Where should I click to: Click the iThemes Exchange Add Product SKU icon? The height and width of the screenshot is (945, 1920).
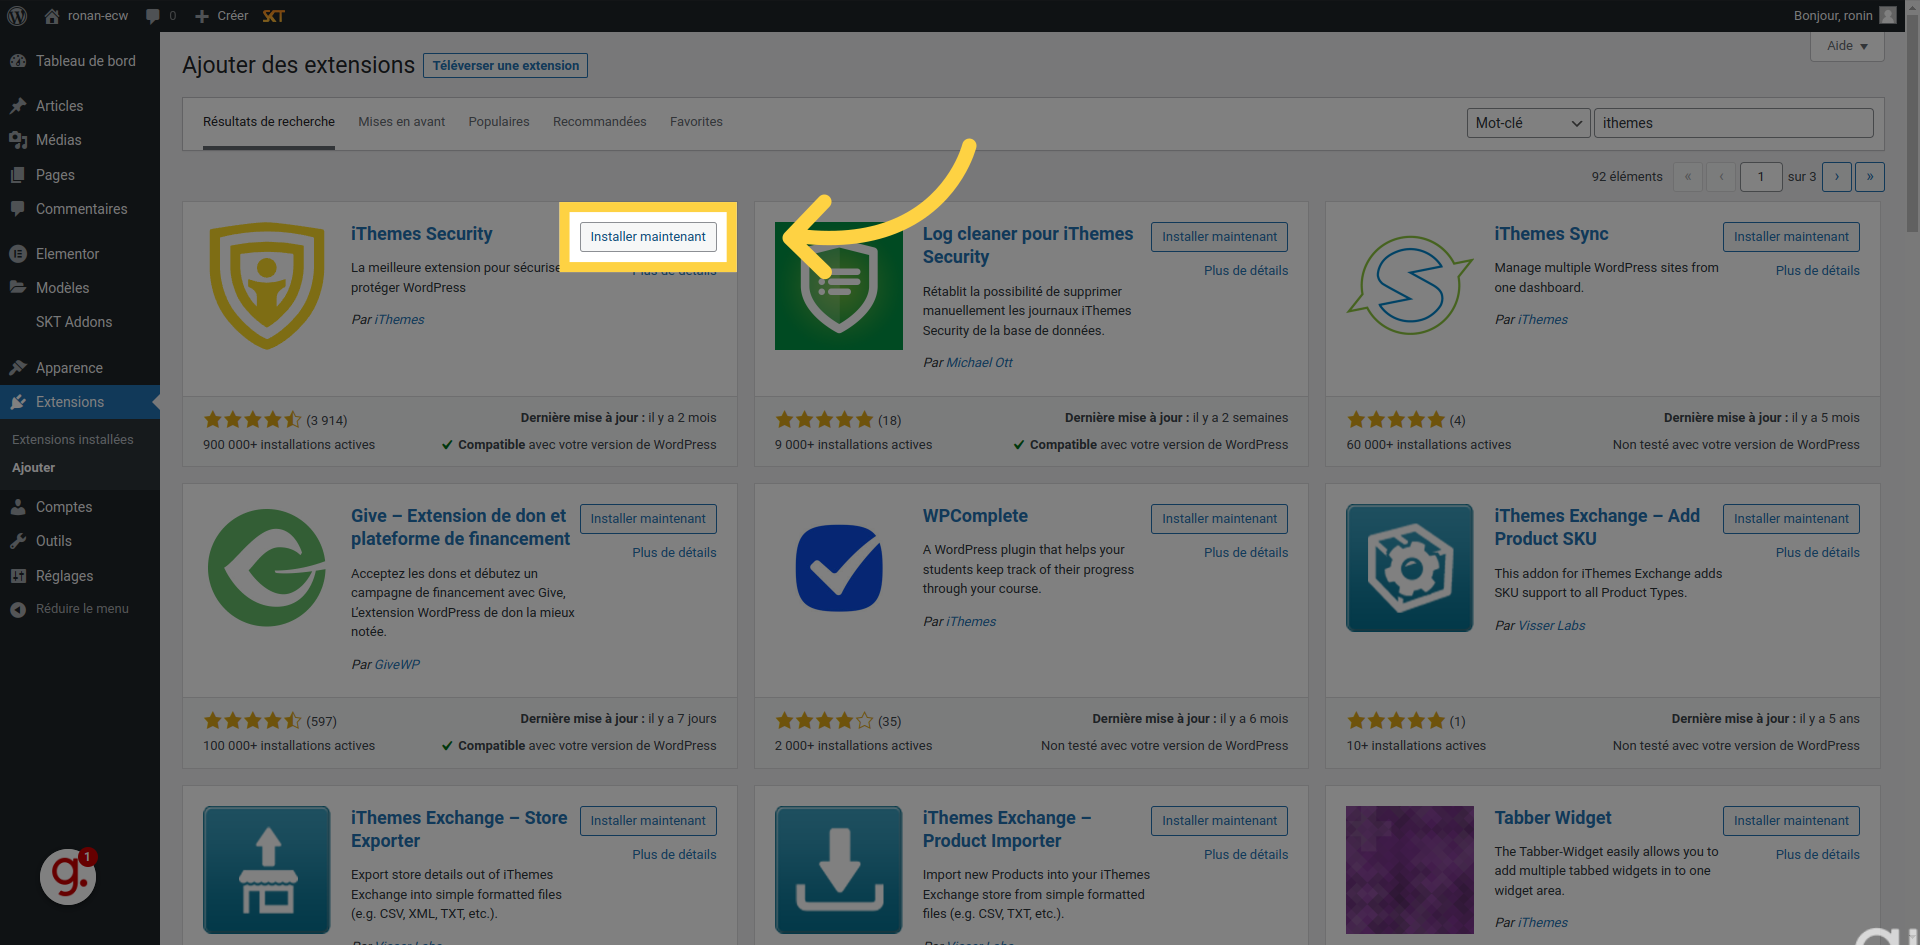pyautogui.click(x=1410, y=568)
